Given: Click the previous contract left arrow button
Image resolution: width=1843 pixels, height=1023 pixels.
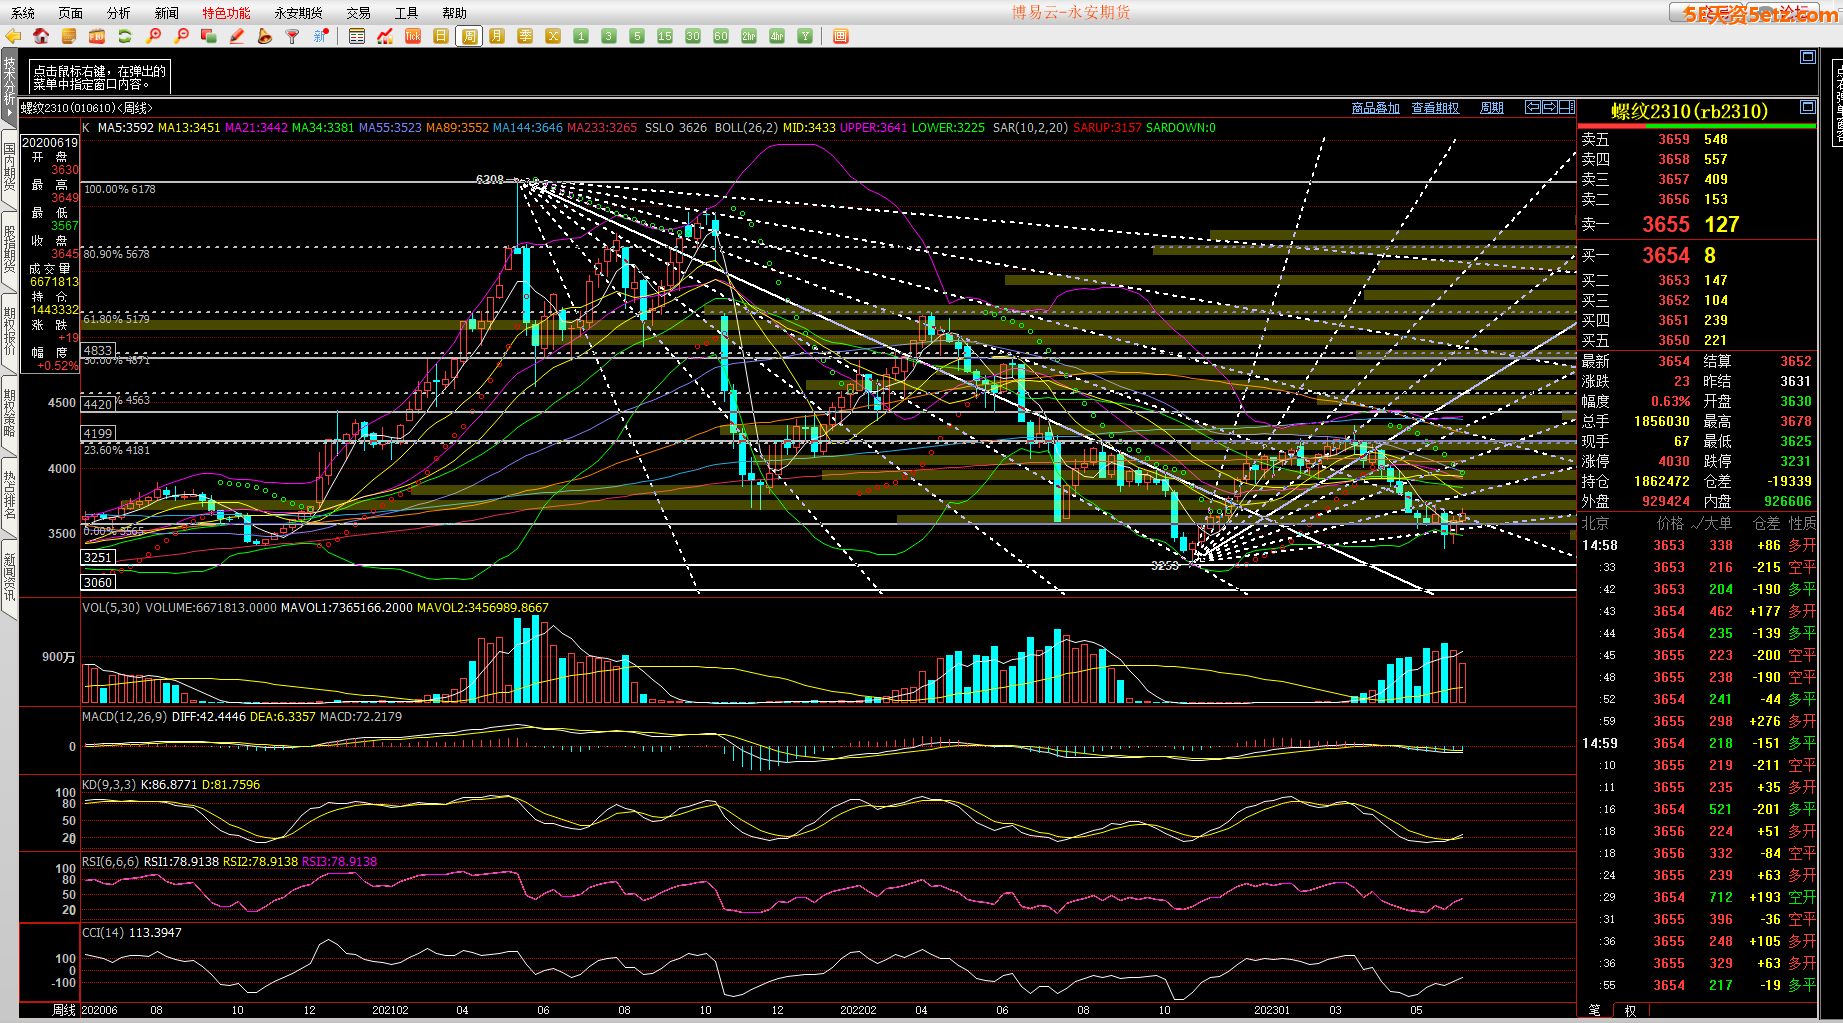Looking at the screenshot, I should [1533, 107].
